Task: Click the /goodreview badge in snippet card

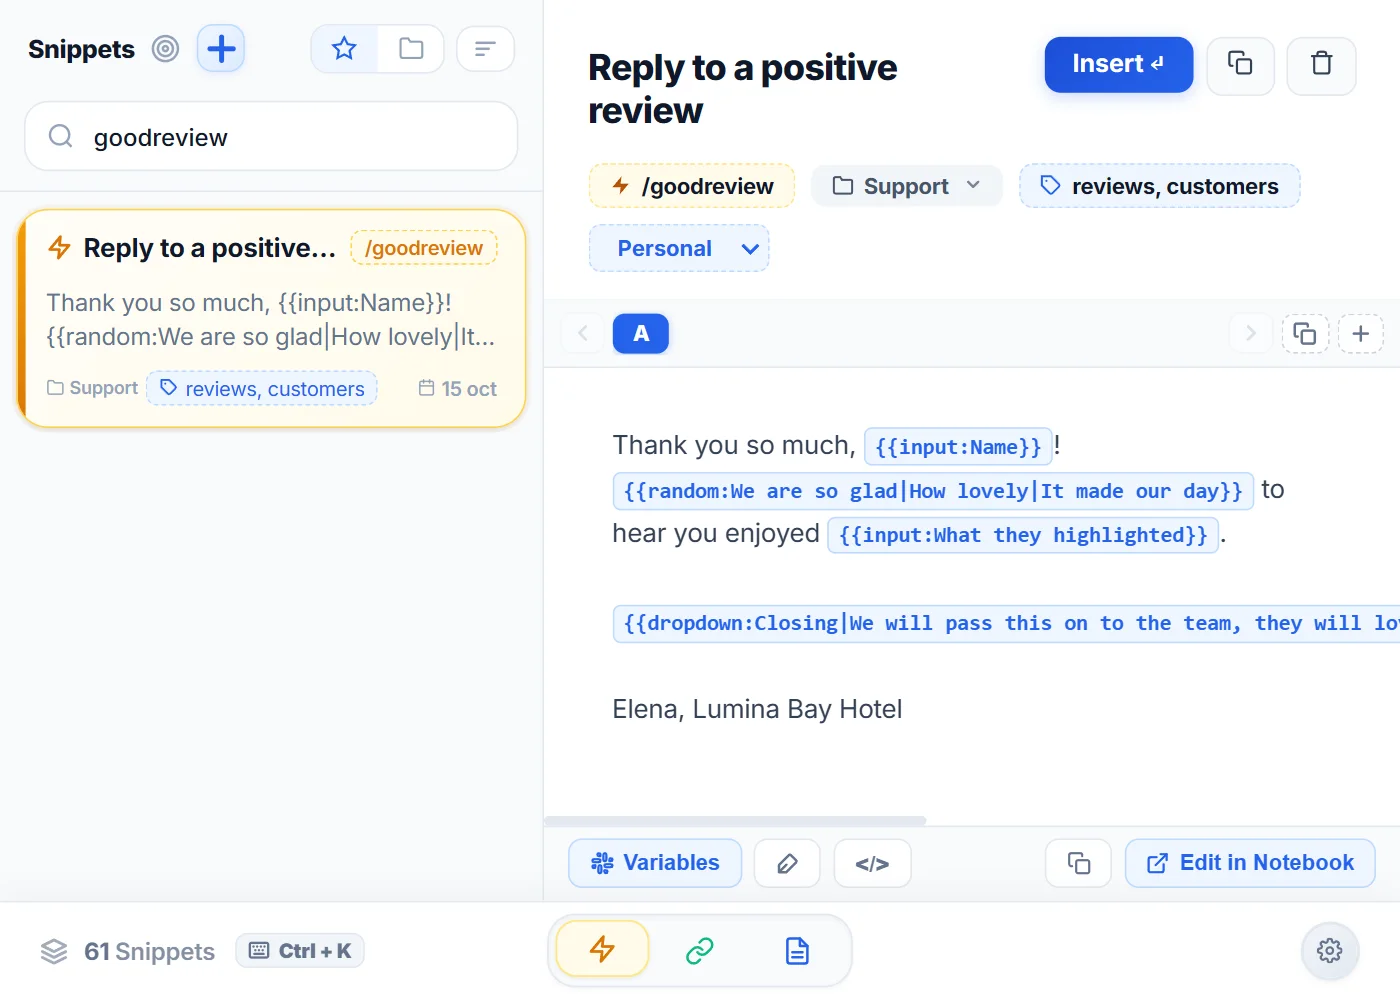Action: tap(424, 248)
